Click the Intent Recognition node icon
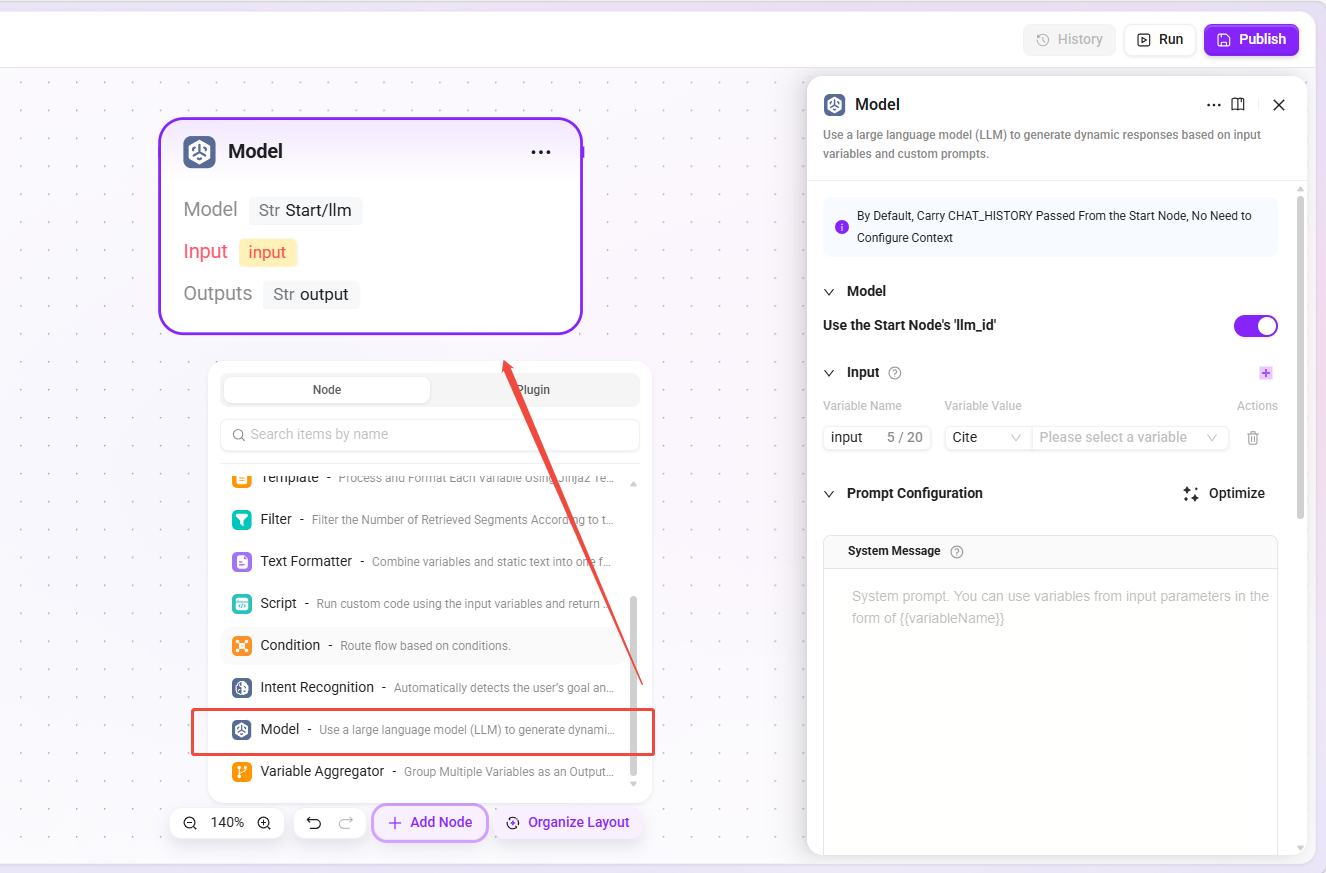1326x873 pixels. (x=242, y=688)
